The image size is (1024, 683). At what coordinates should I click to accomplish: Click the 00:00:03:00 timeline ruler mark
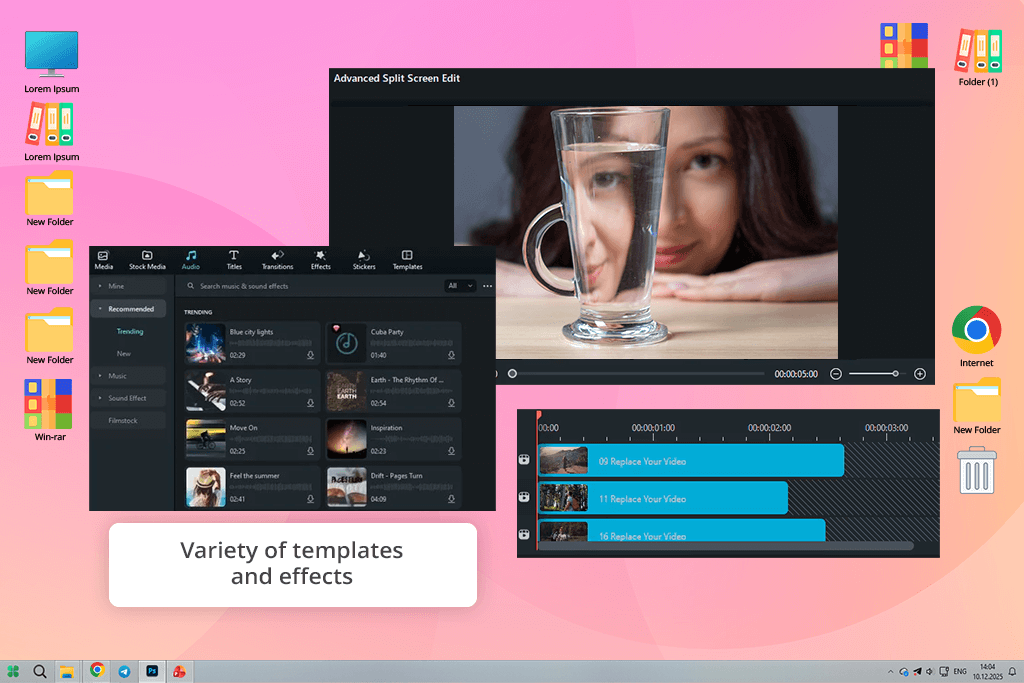[x=886, y=428]
